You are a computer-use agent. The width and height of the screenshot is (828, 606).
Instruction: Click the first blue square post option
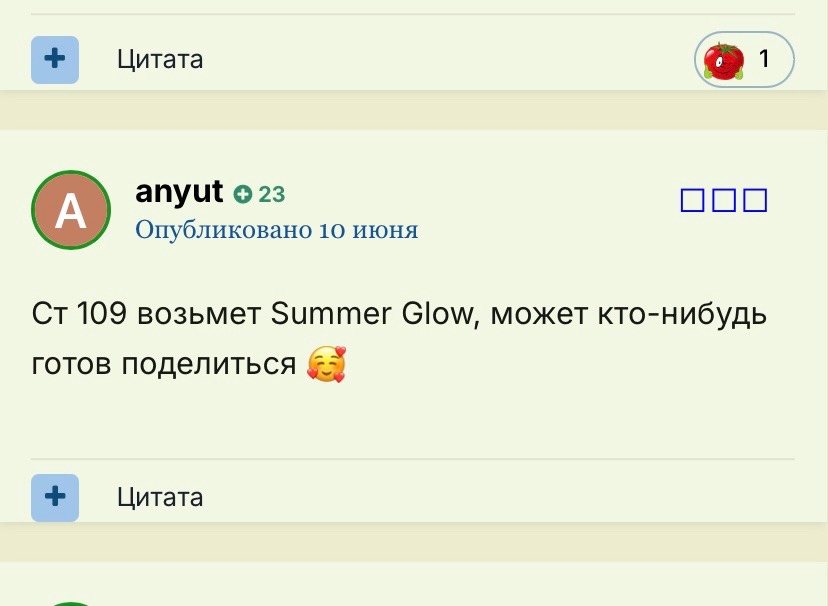[x=692, y=201]
